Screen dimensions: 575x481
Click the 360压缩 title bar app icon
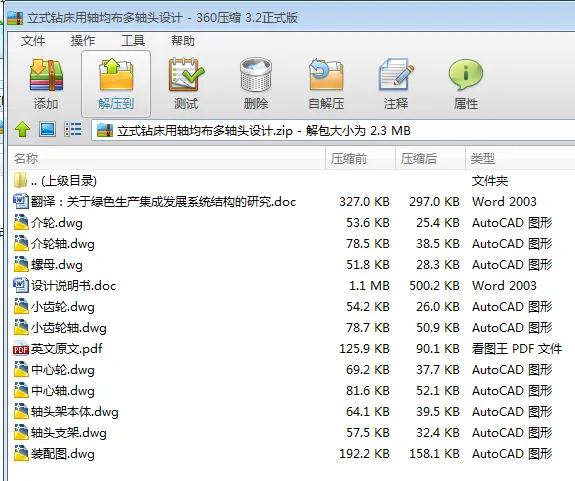pos(15,18)
